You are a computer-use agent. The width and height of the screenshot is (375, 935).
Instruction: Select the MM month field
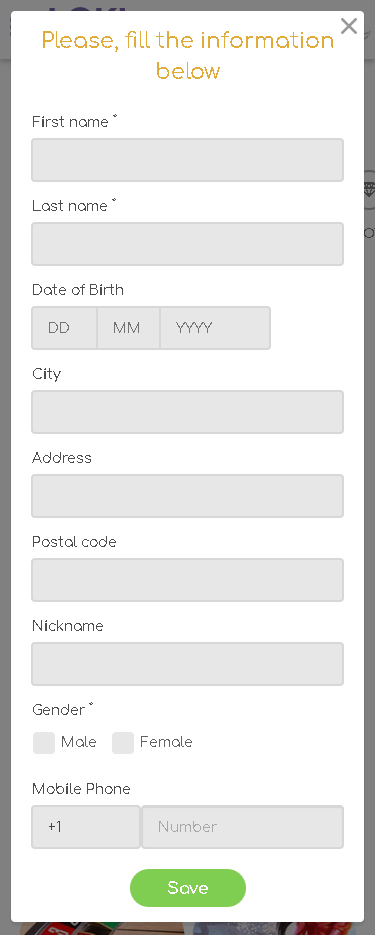(129, 328)
